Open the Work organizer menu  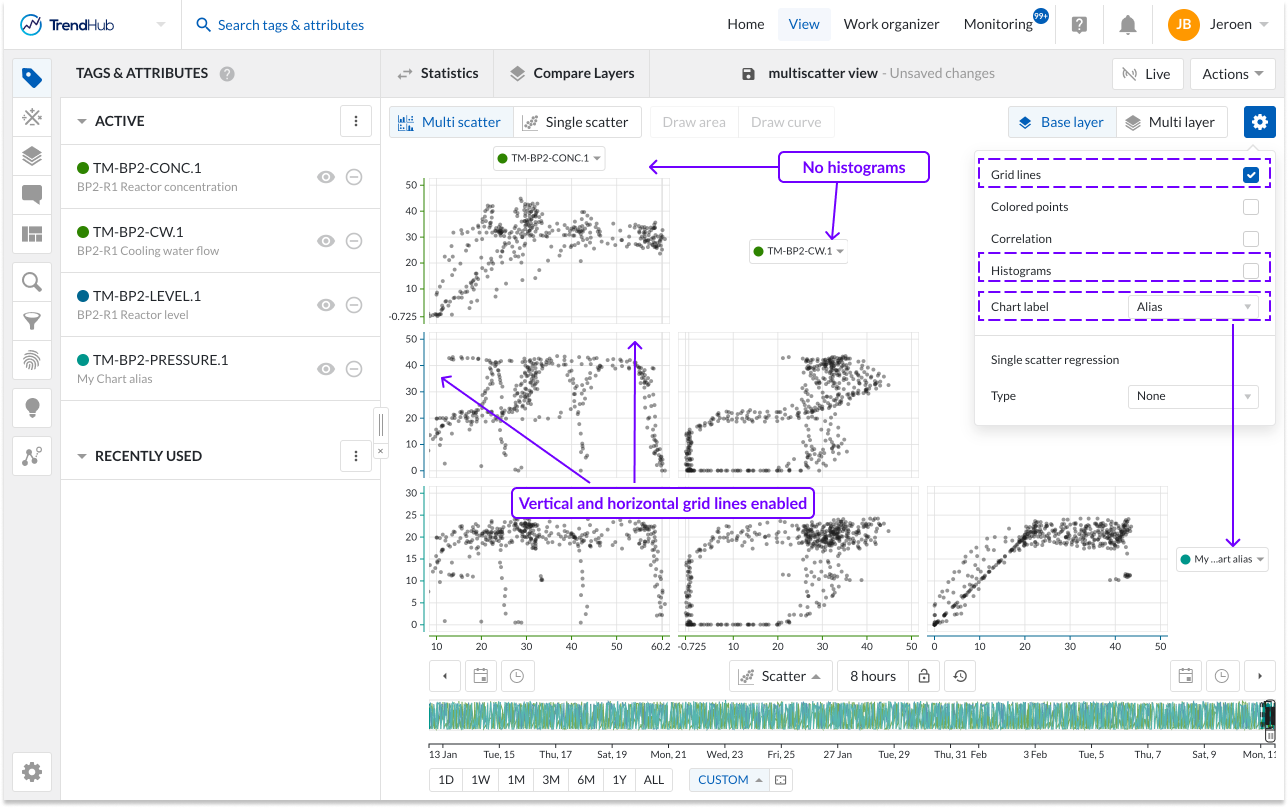tap(891, 25)
